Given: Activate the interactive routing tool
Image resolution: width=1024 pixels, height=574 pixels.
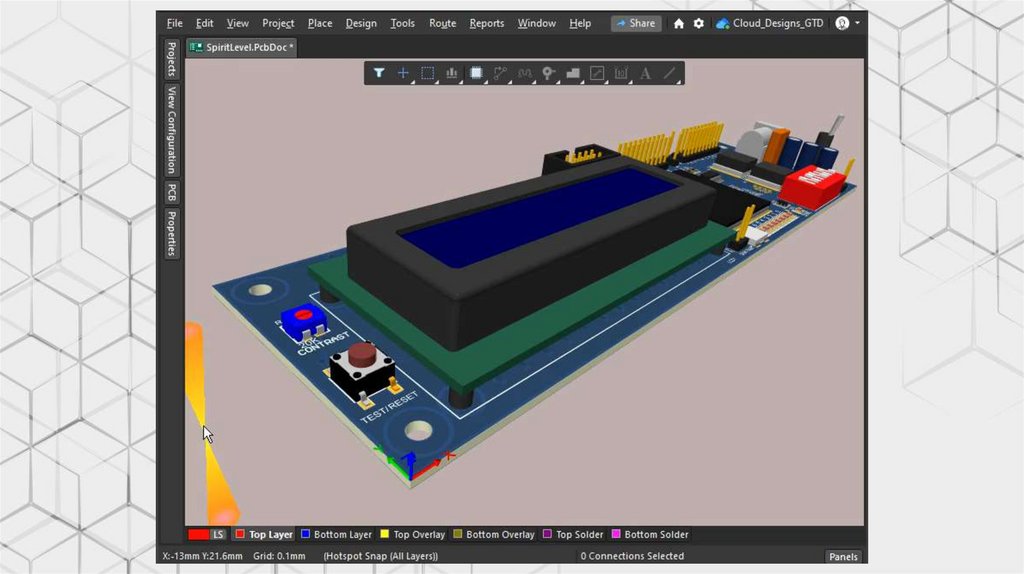Looking at the screenshot, I should (500, 73).
